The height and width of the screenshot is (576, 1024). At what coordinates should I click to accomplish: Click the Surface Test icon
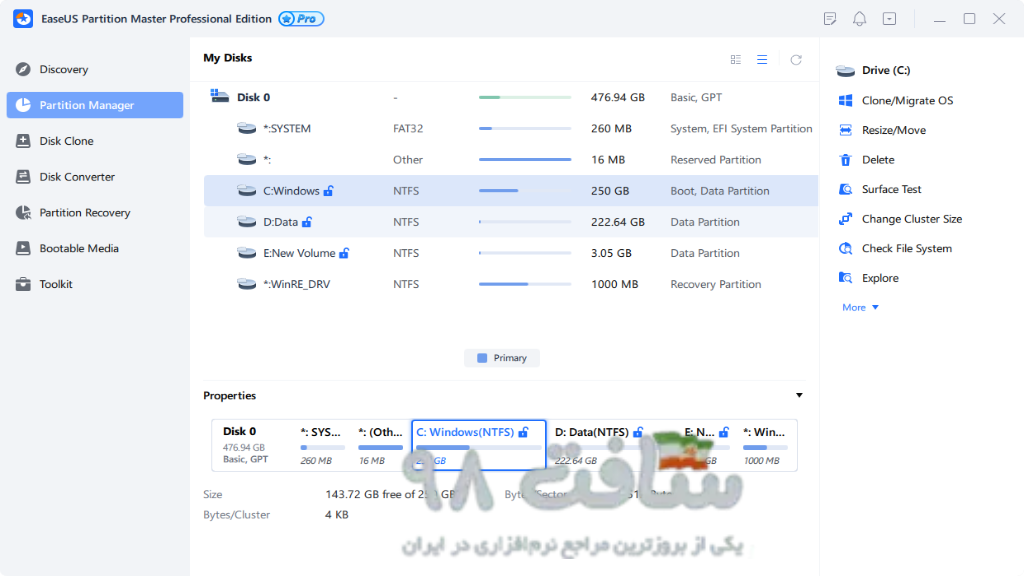coord(845,189)
